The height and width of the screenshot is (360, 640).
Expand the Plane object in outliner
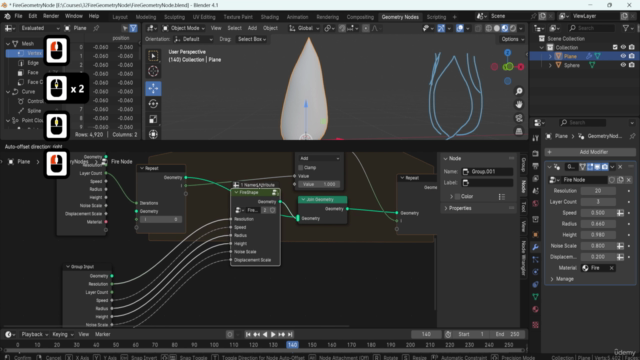click(550, 56)
